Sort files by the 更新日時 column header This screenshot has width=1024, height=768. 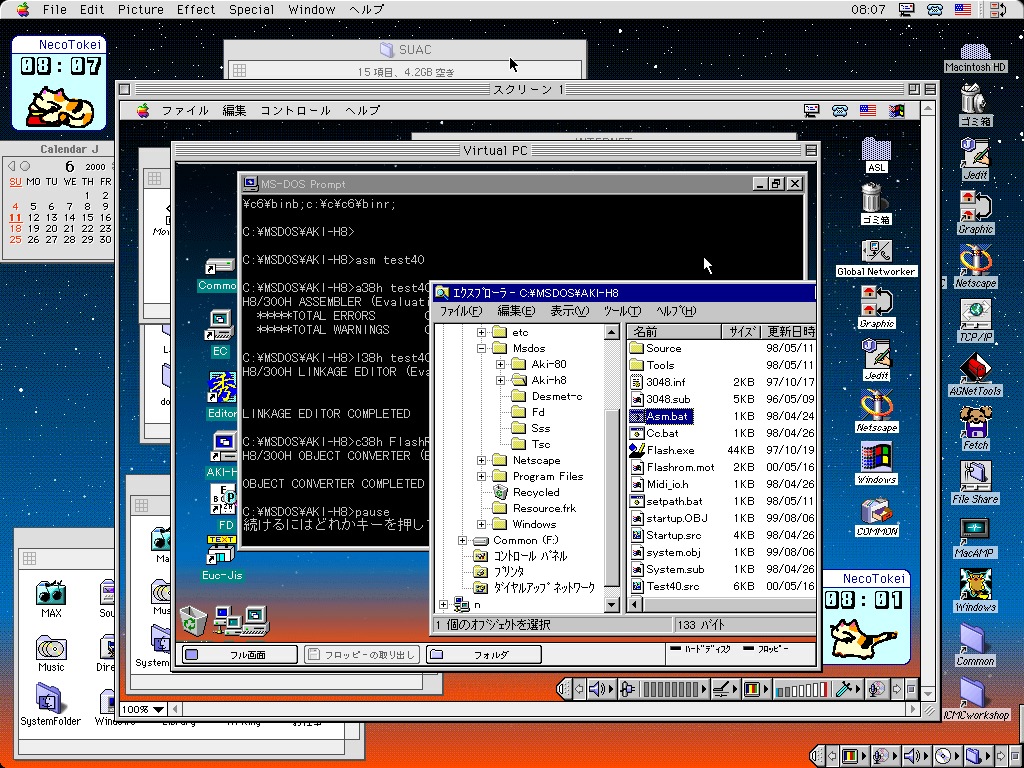coord(788,332)
